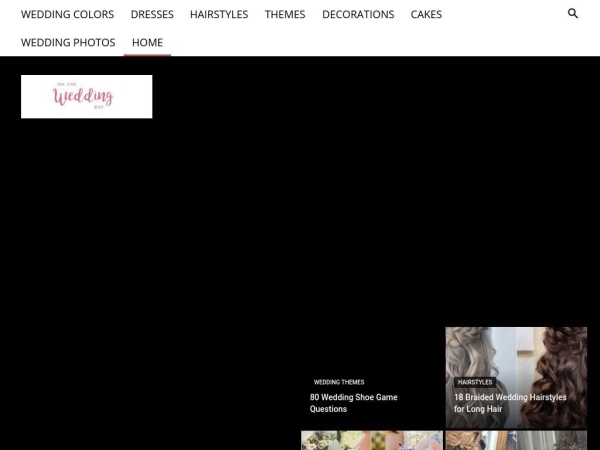Screen dimensions: 600x450
Task: Open the Hairstyles menu item
Action: coord(219,14)
